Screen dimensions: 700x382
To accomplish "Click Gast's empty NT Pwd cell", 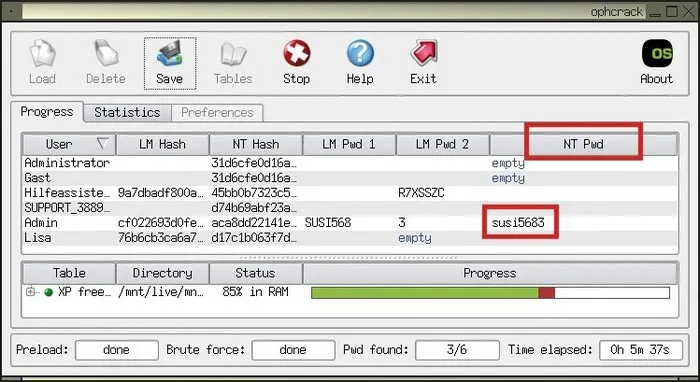I will tap(508, 179).
